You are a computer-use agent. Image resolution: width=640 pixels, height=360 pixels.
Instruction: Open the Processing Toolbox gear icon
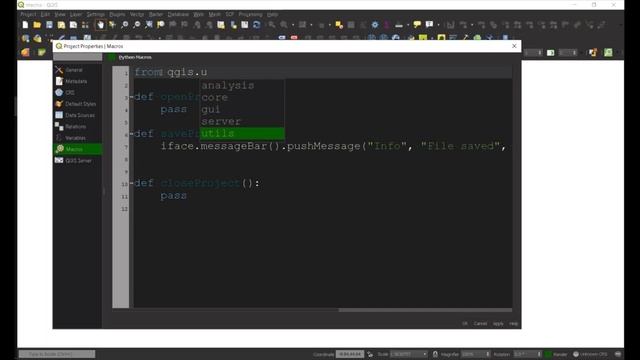pyautogui.click(x=375, y=25)
